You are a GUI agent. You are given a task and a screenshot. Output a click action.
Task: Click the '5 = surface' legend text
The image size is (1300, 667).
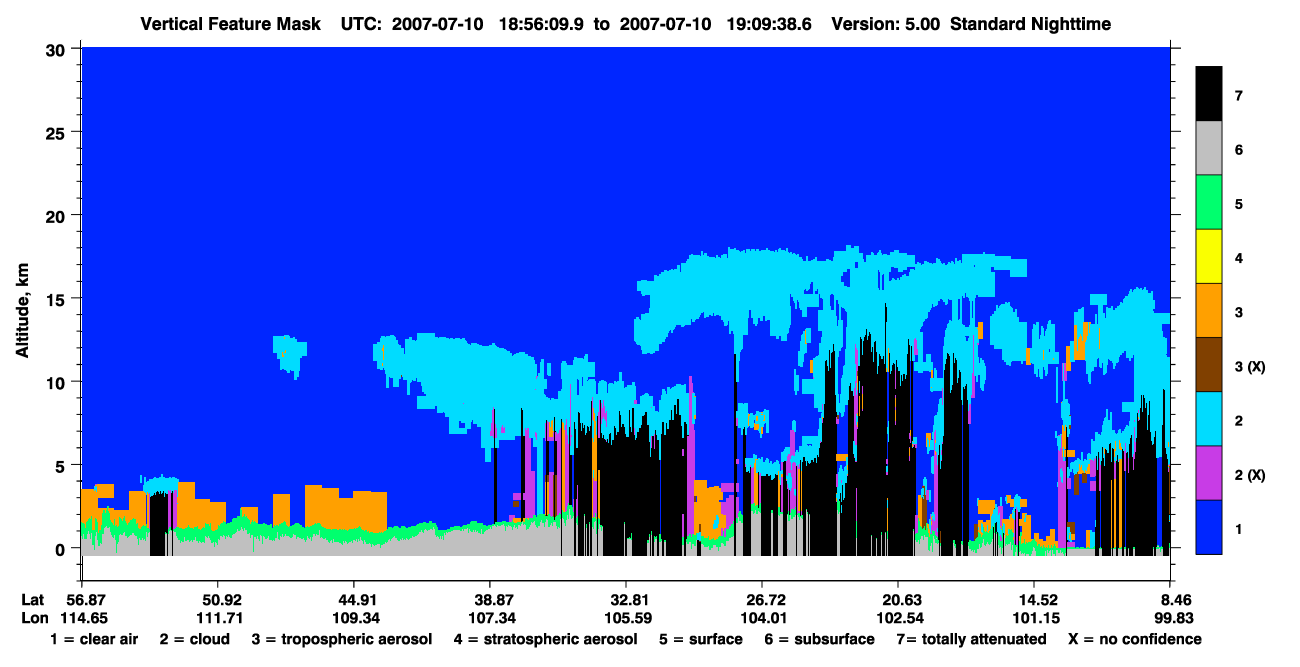coord(701,639)
